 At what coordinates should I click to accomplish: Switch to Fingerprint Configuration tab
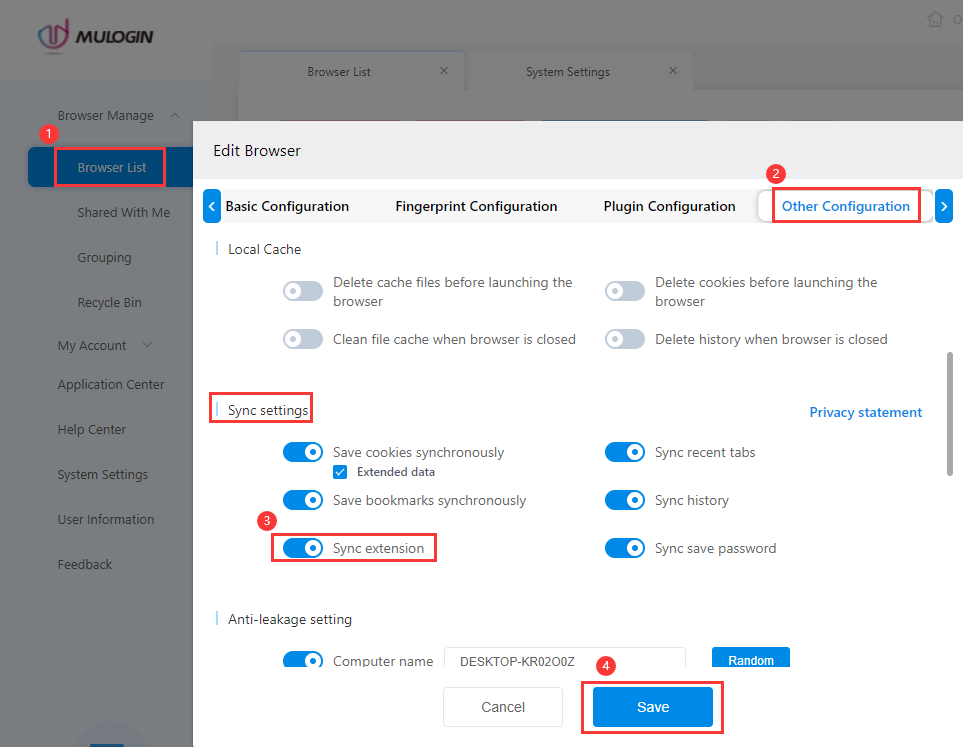[x=476, y=206]
